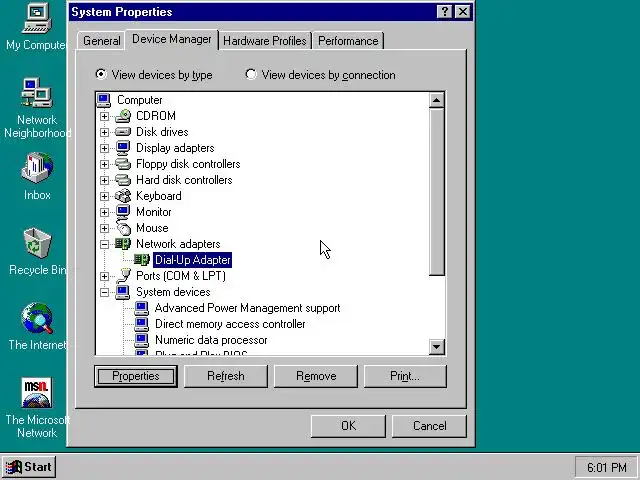640x480 pixels.
Task: Expand the Floppy disk controllers branch
Action: 104,164
